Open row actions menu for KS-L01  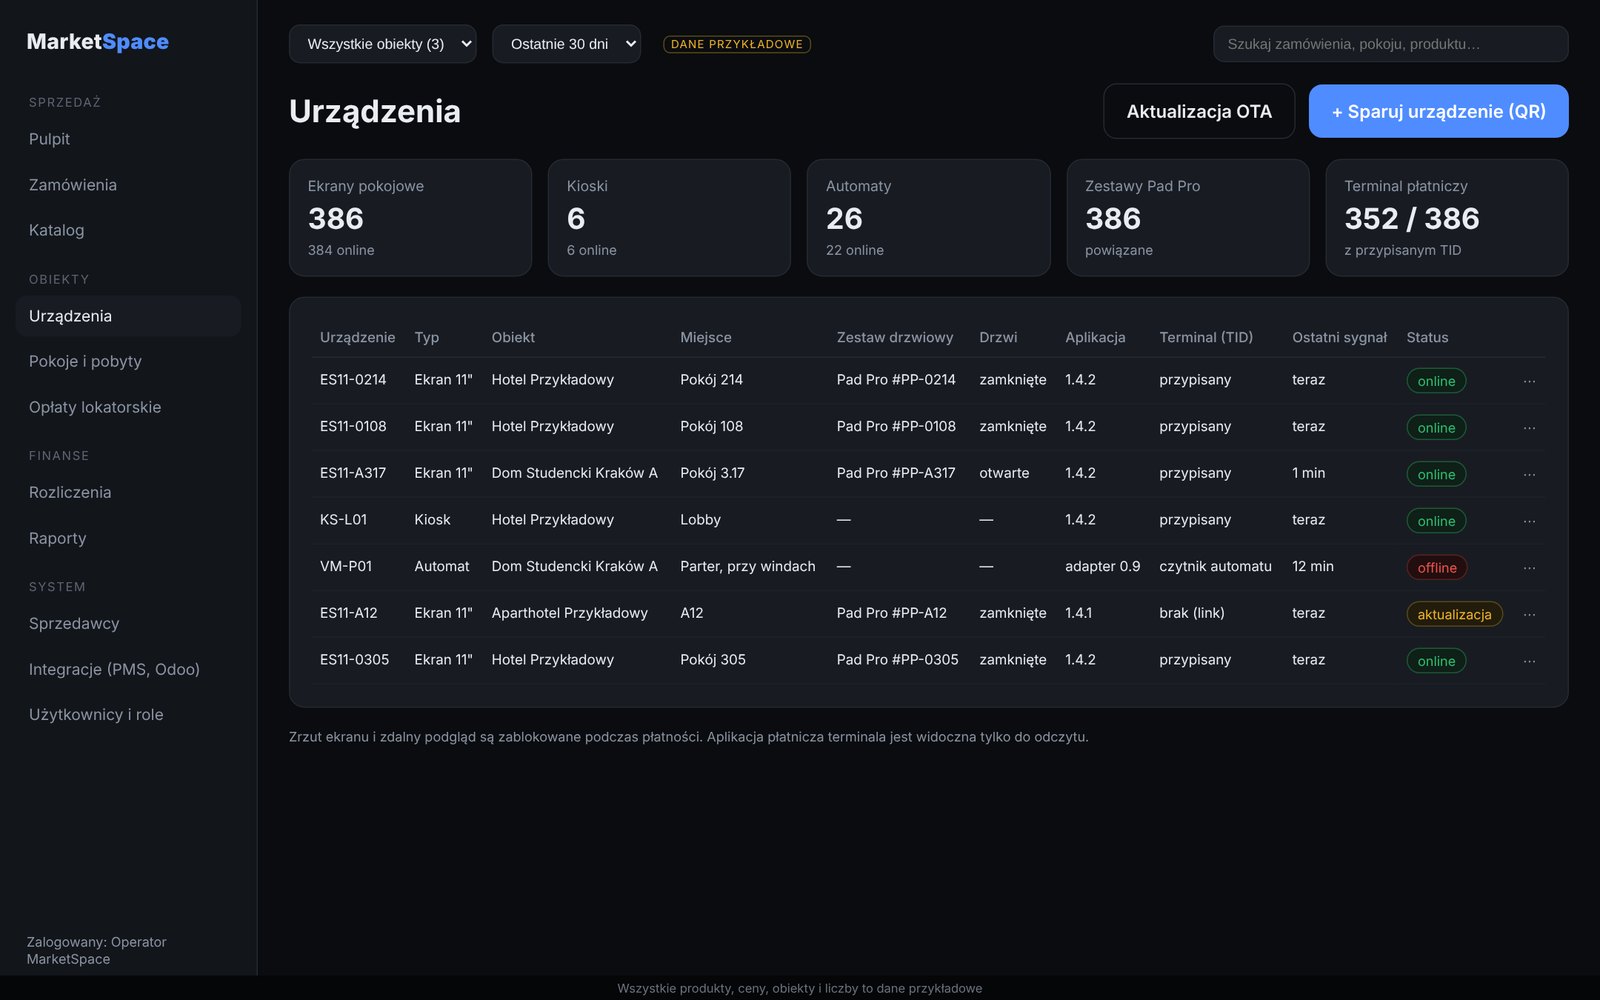[1529, 521]
